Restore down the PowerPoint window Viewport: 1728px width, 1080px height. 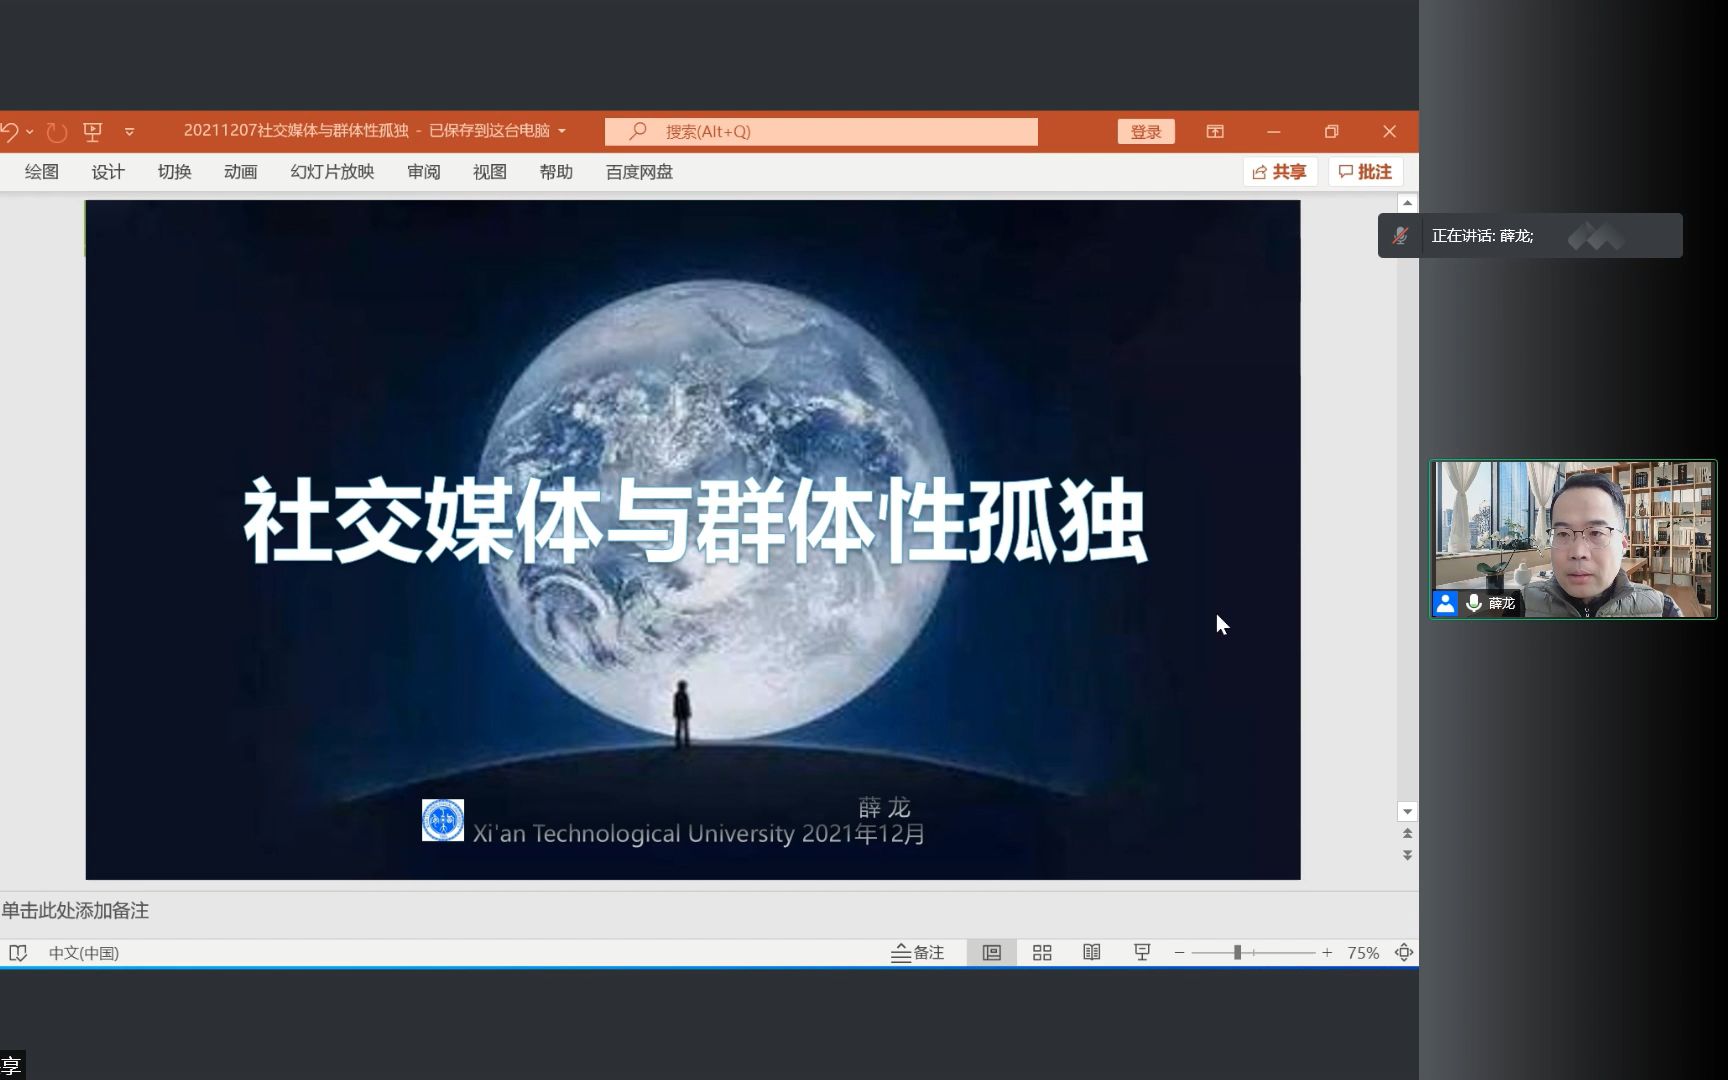(1331, 131)
